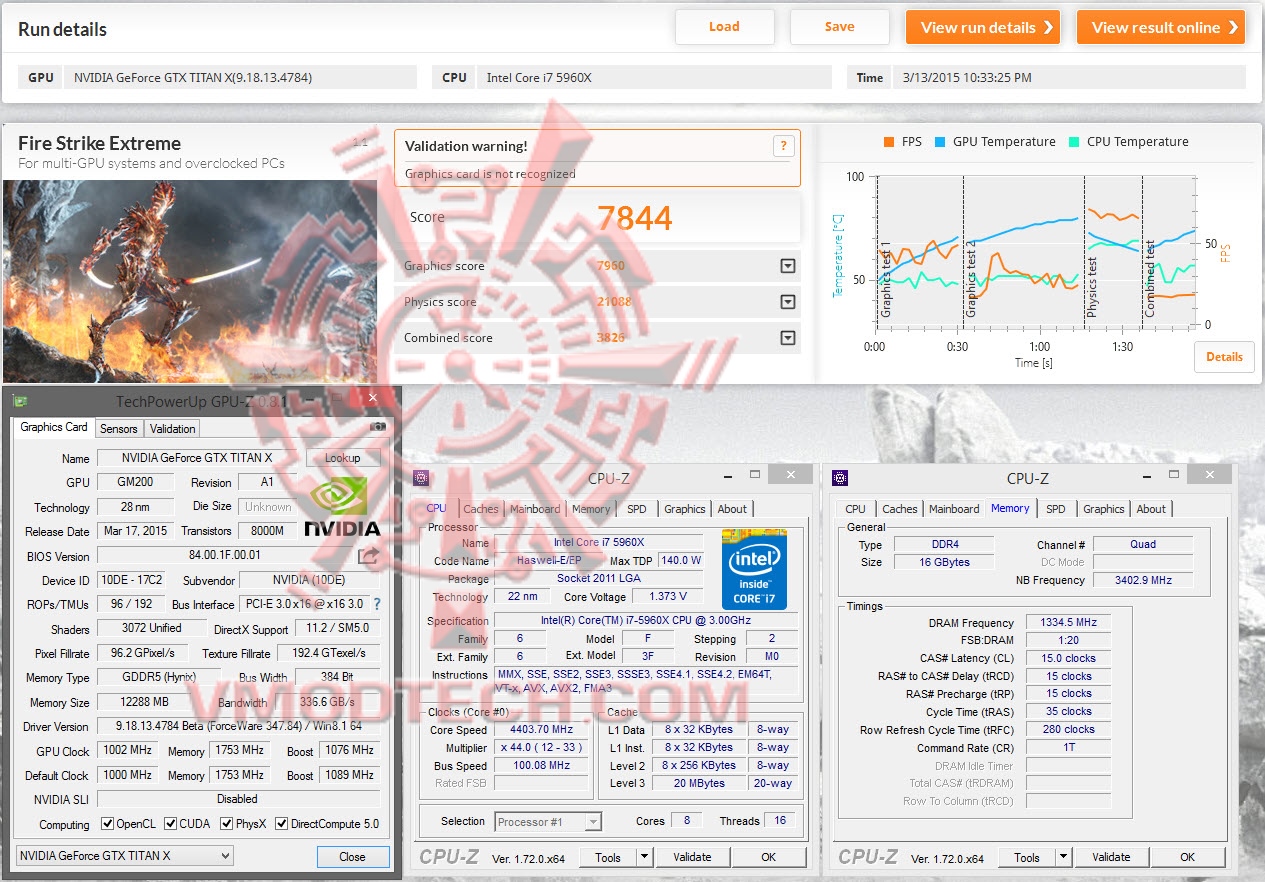Click the Save button in Run details
The width and height of the screenshot is (1265, 882).
click(840, 27)
